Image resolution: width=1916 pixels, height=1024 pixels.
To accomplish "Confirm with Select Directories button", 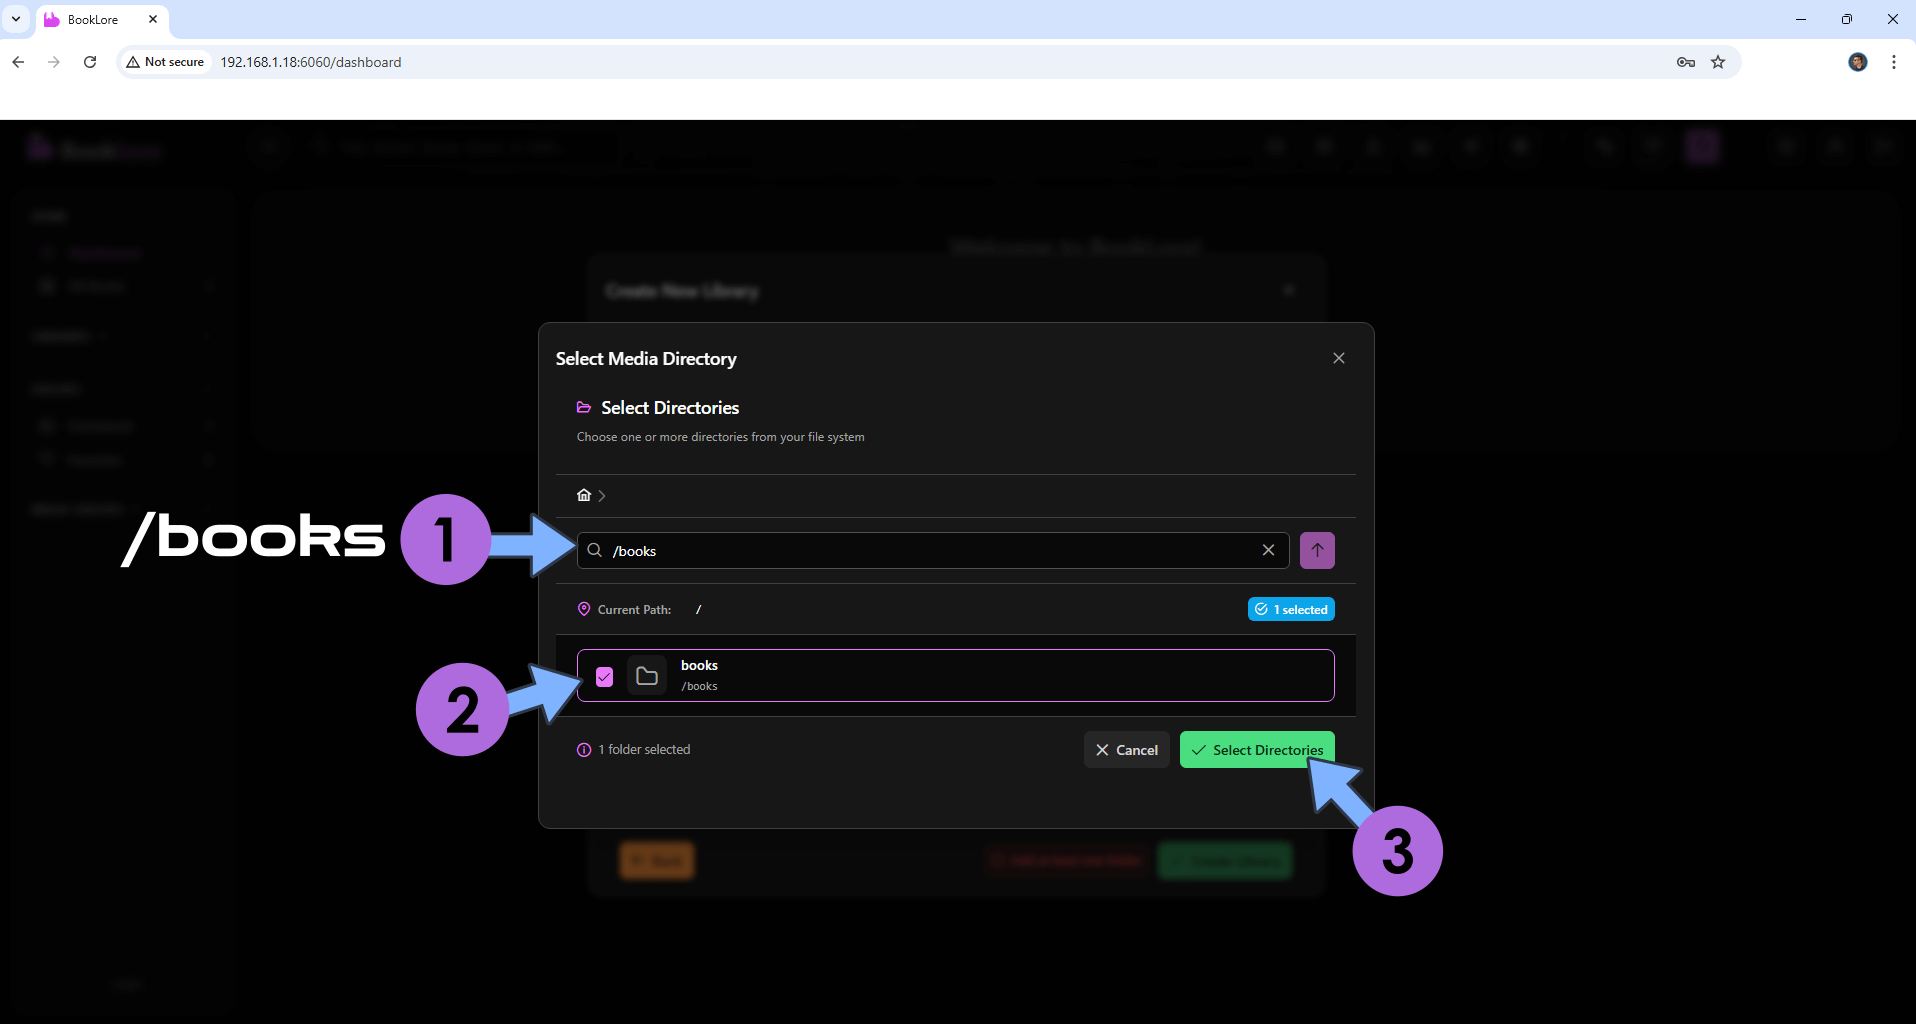I will click(x=1257, y=750).
